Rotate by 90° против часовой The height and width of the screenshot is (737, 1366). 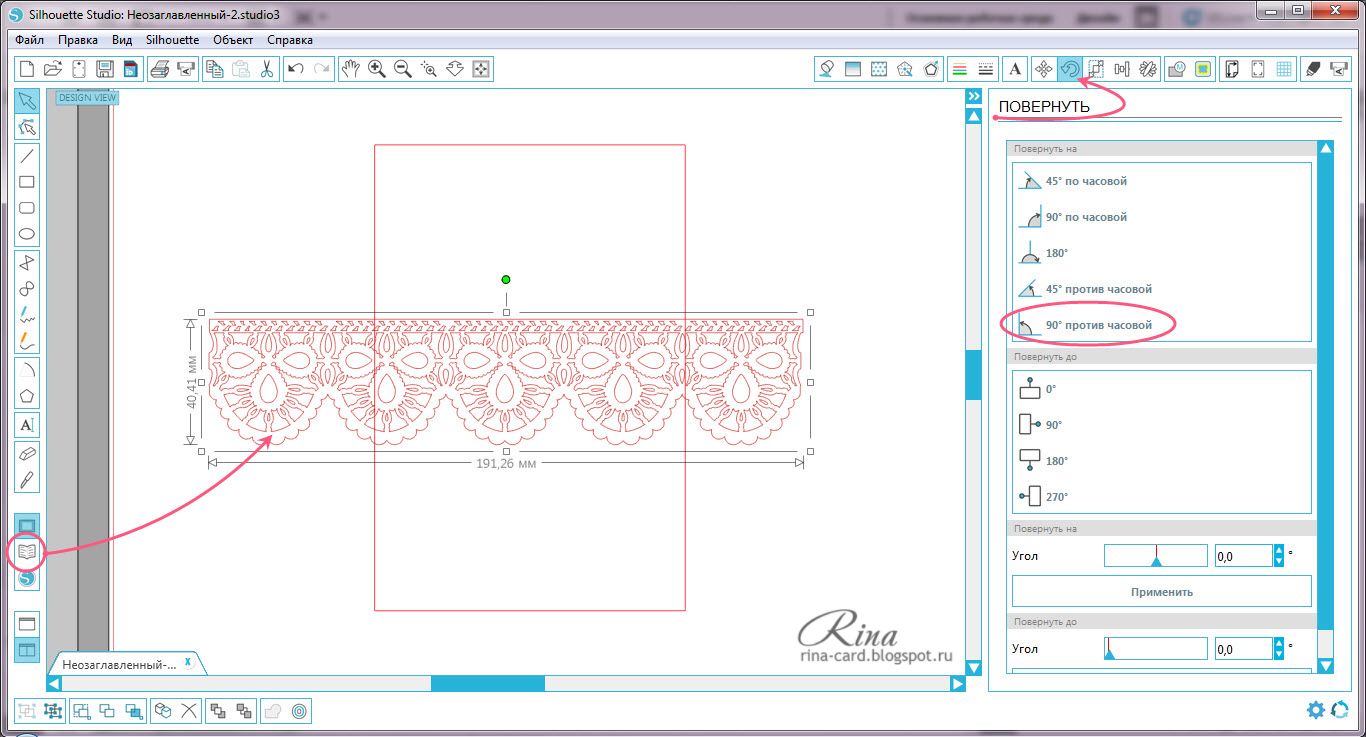(1084, 325)
